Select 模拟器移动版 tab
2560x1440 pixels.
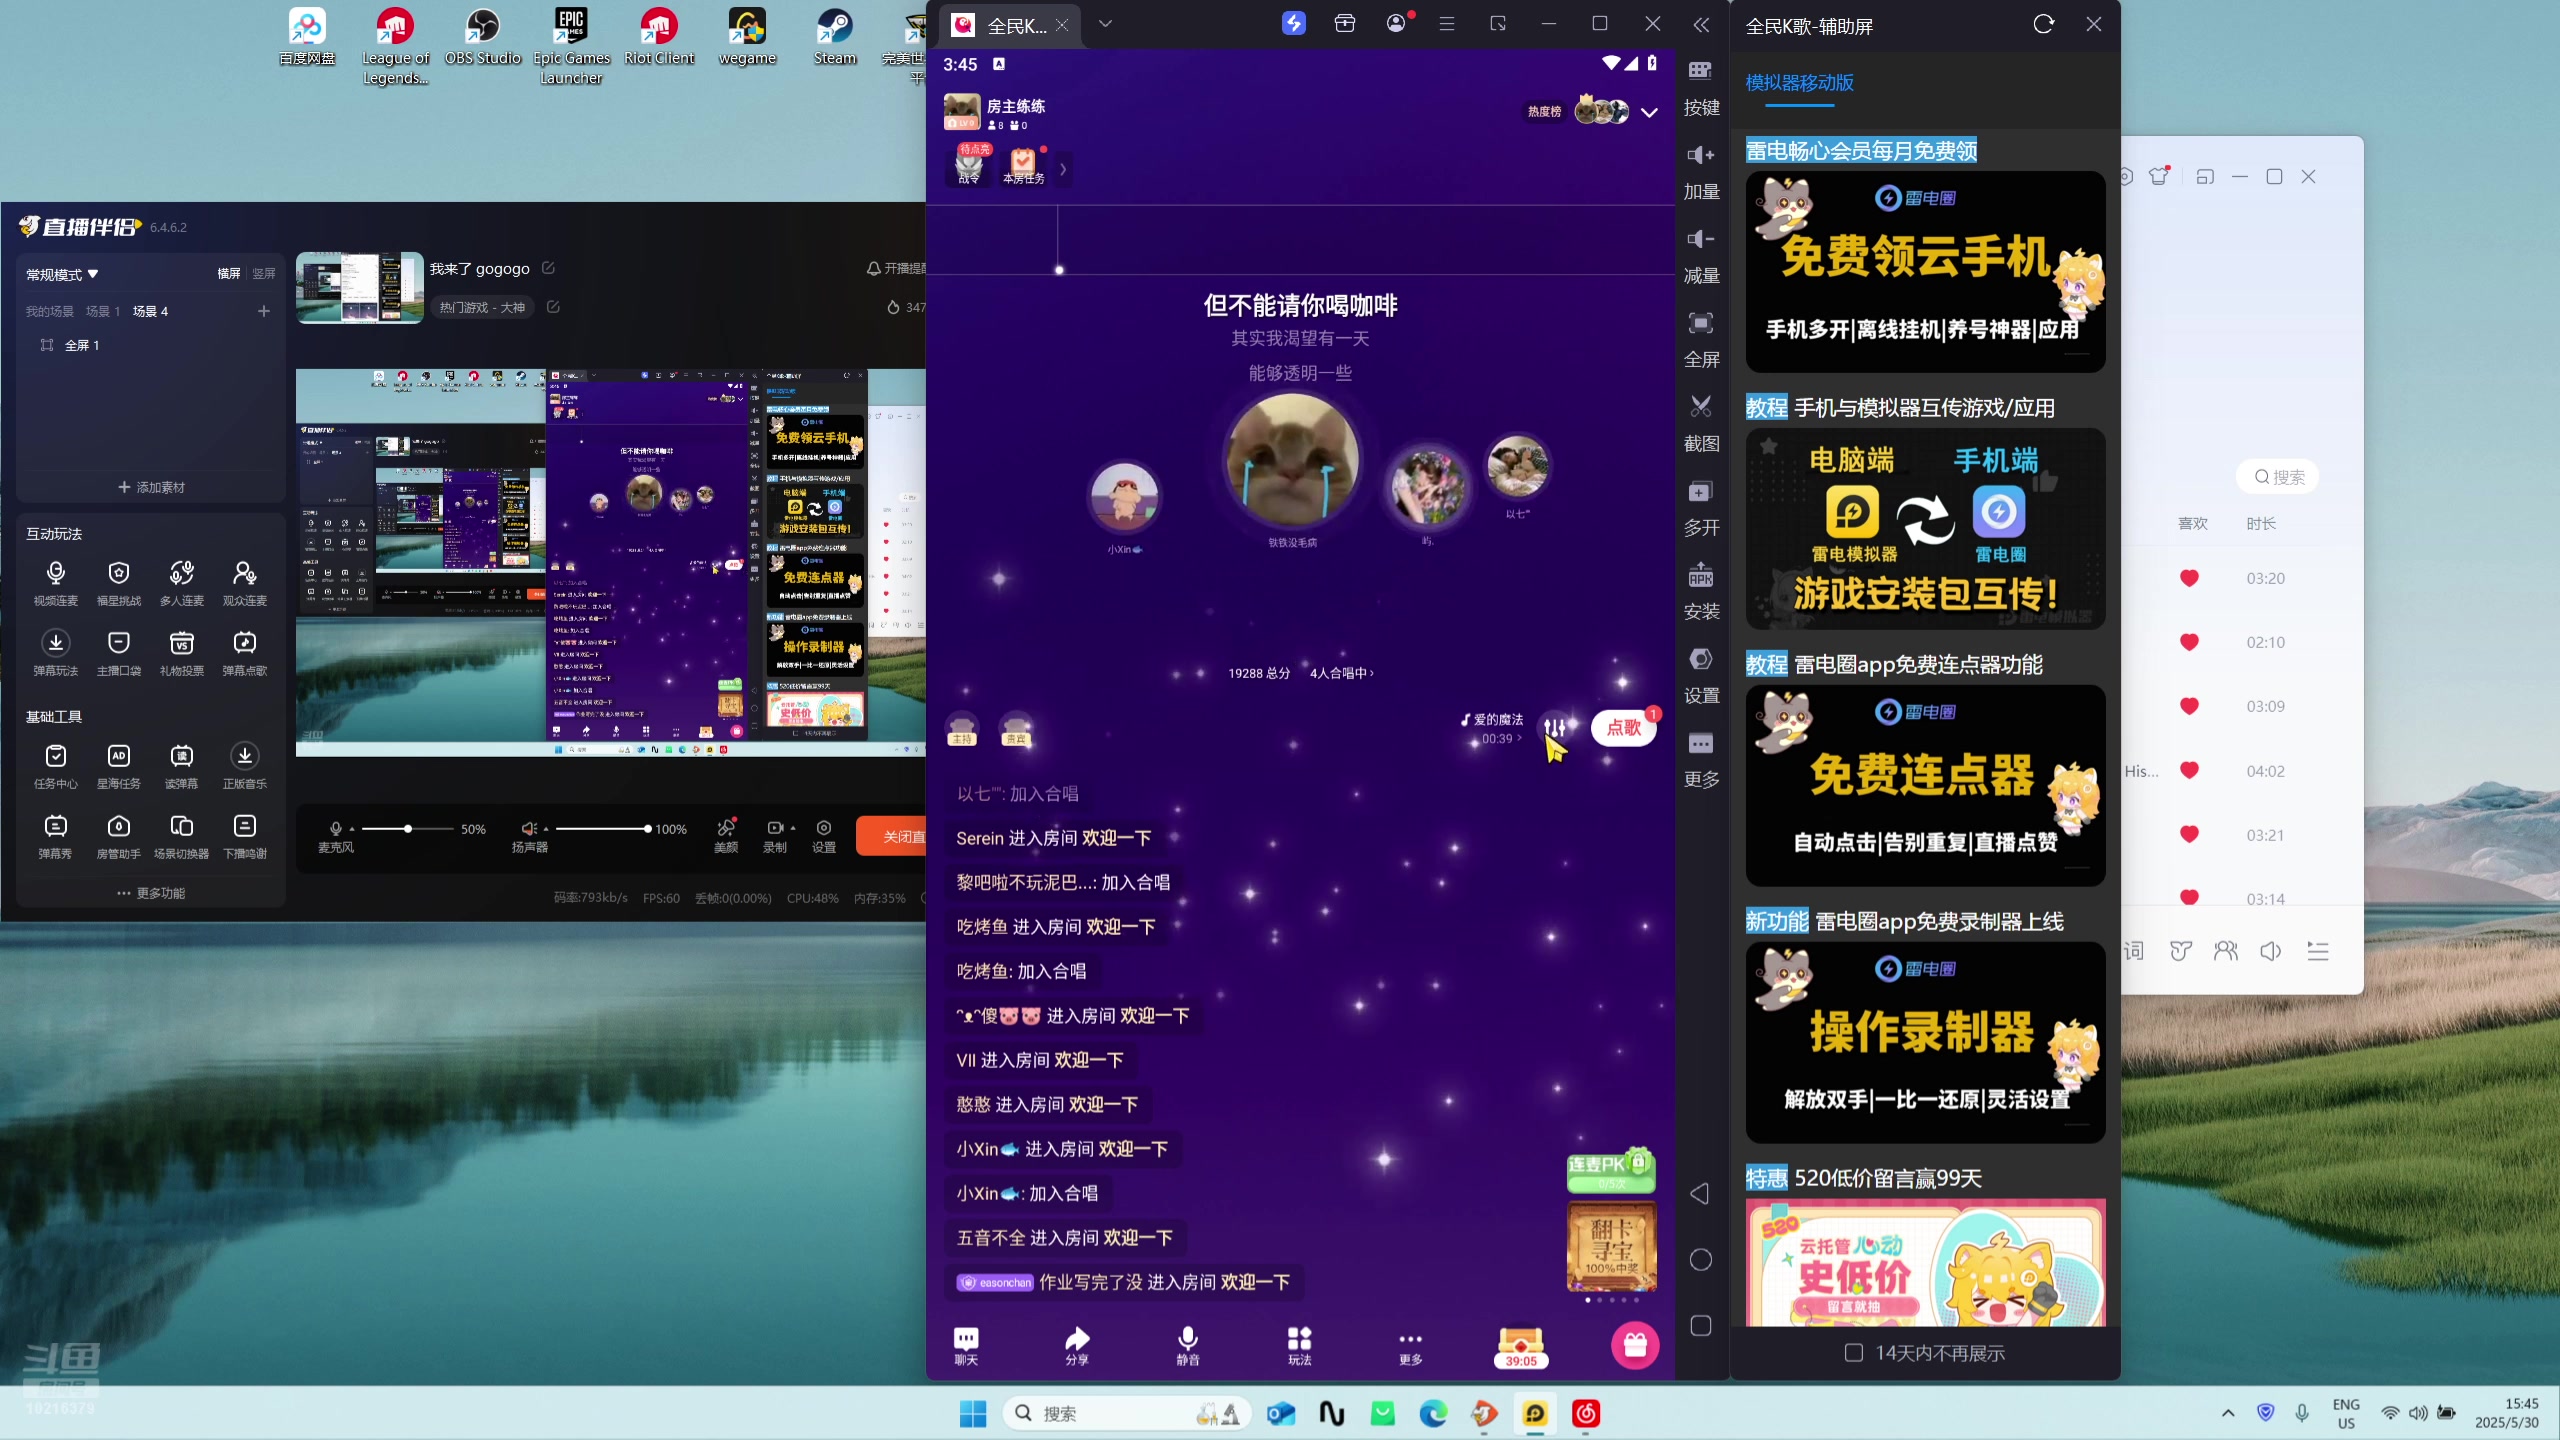1799,82
